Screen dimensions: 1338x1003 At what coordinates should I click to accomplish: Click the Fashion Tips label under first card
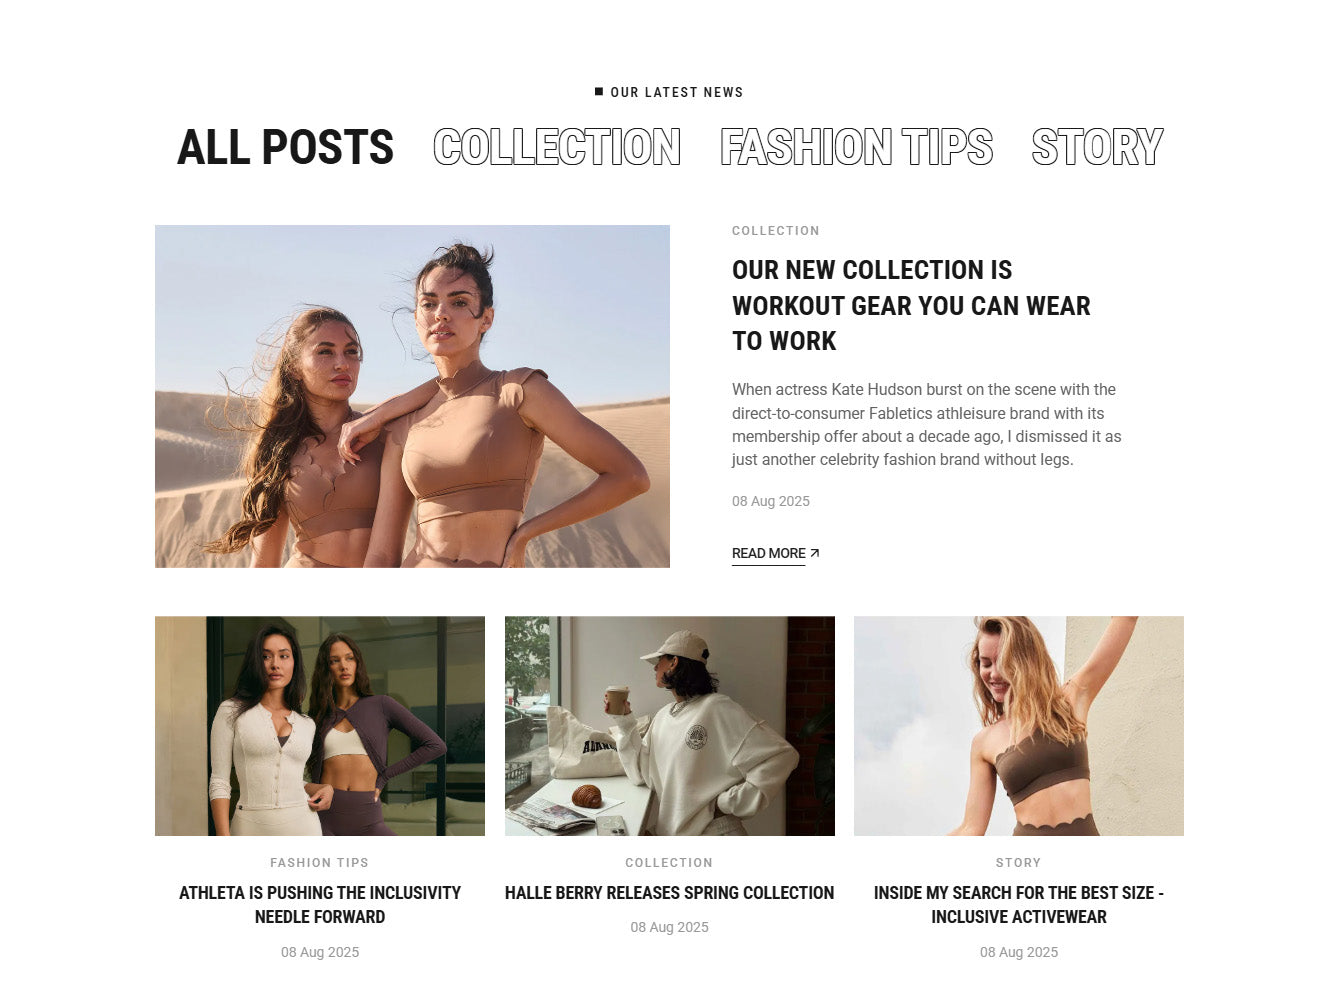320,863
